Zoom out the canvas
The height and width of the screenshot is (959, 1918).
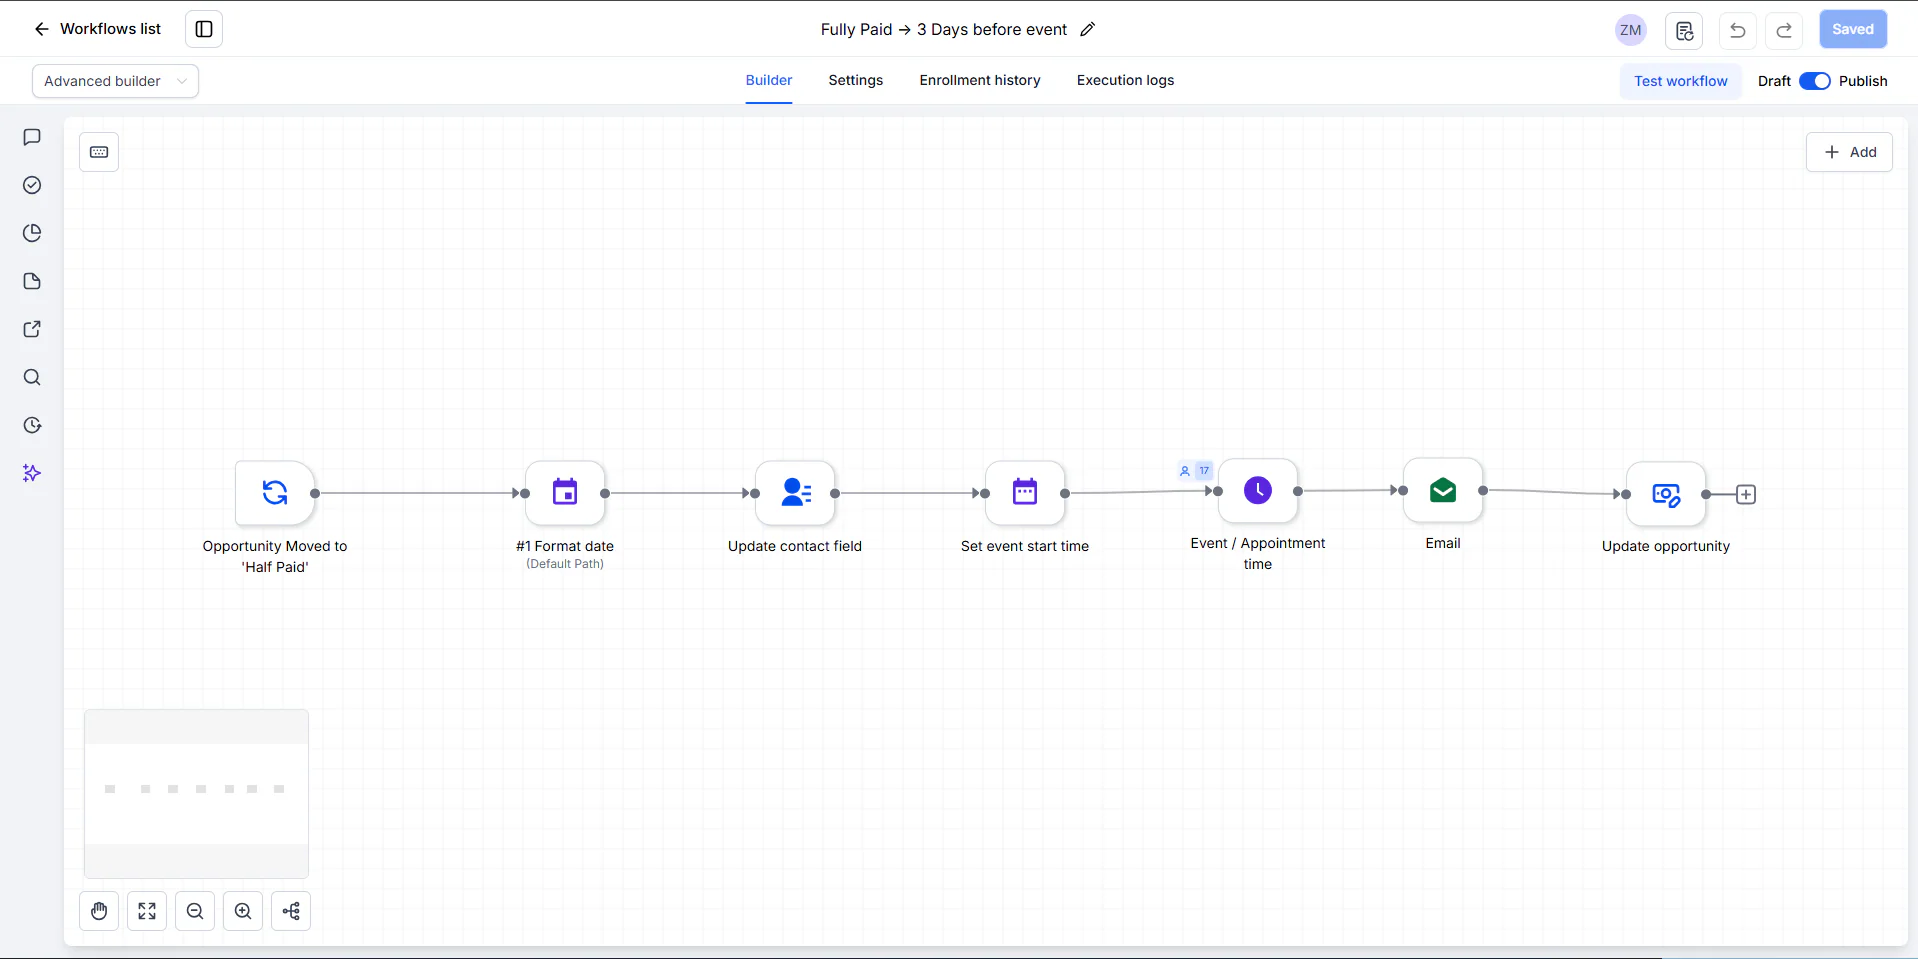pyautogui.click(x=195, y=911)
